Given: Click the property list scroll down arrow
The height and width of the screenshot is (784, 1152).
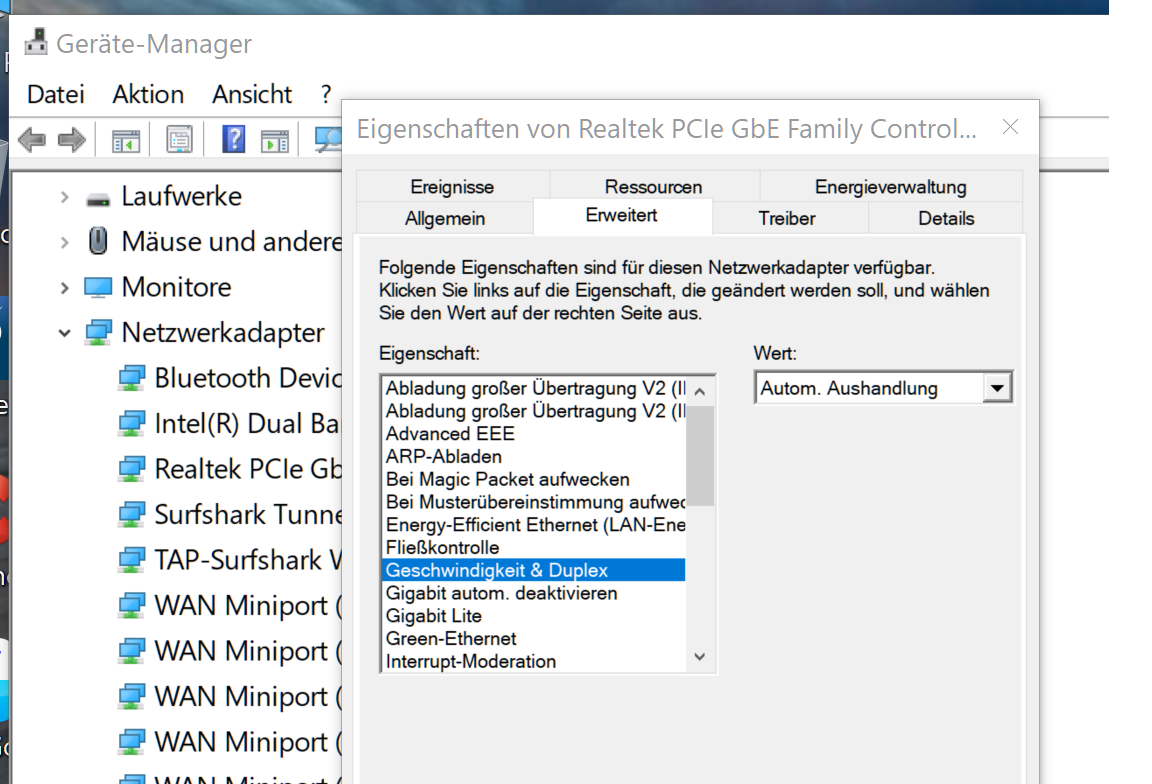Looking at the screenshot, I should pos(700,657).
